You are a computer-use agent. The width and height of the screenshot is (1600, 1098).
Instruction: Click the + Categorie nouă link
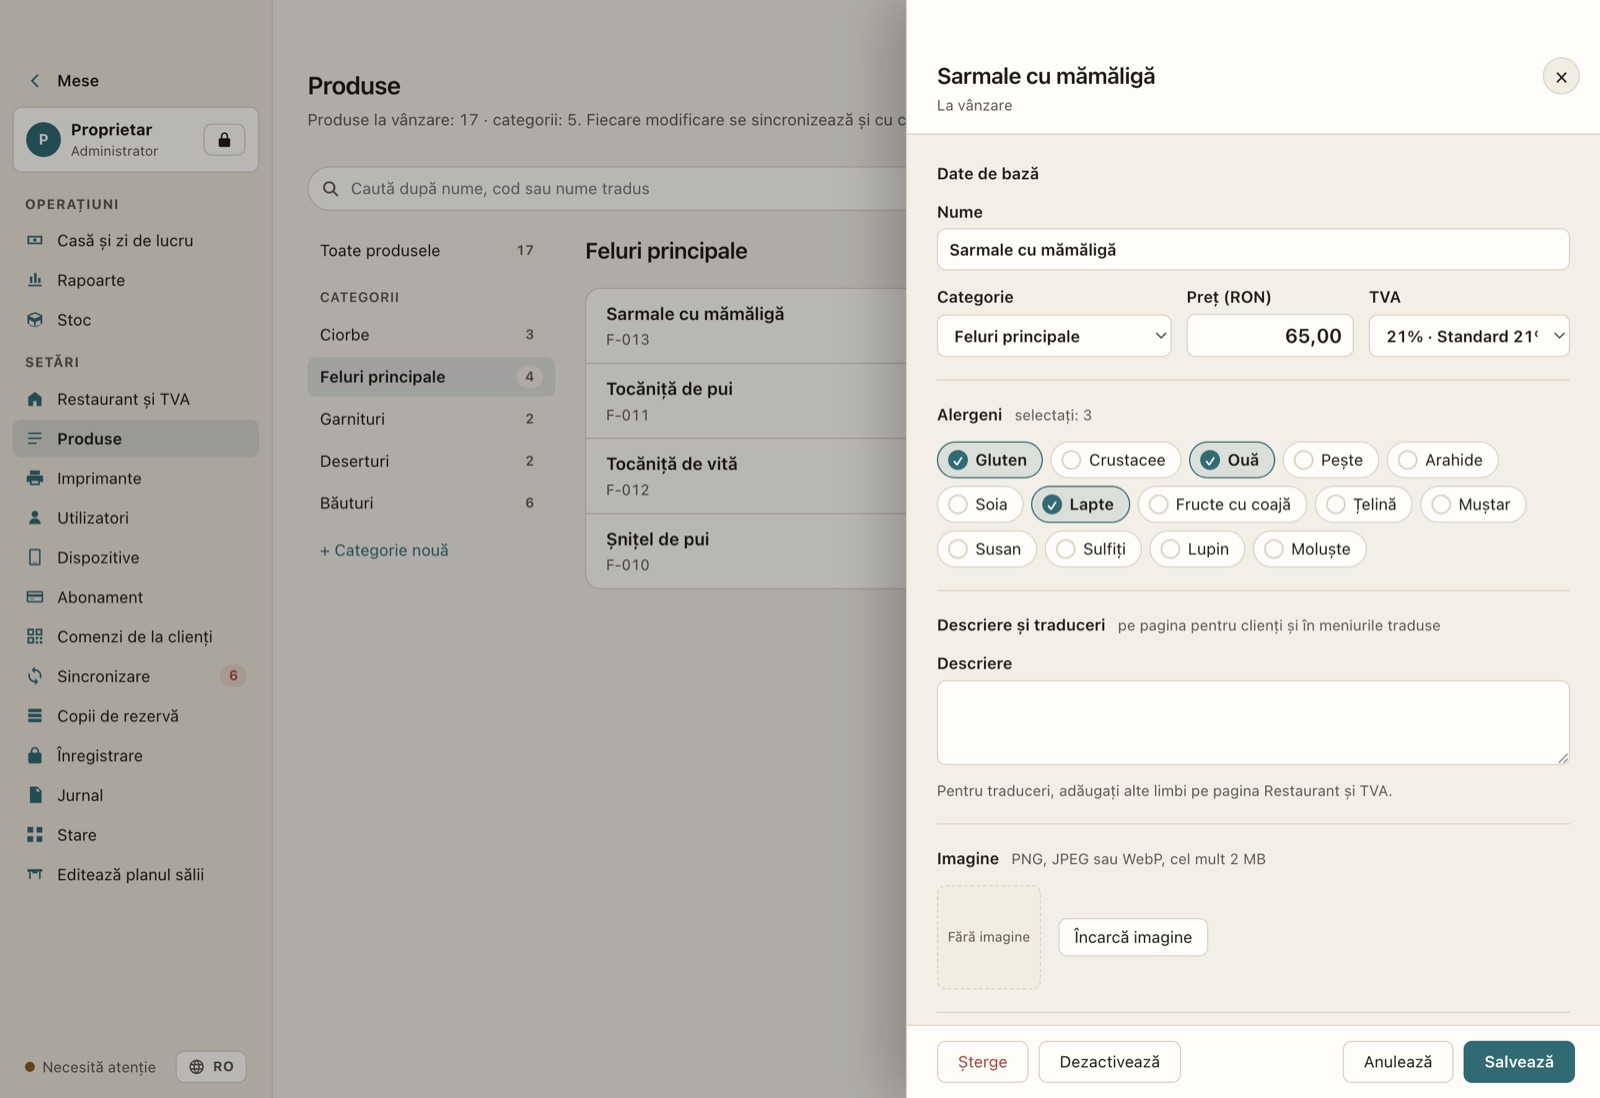click(384, 550)
